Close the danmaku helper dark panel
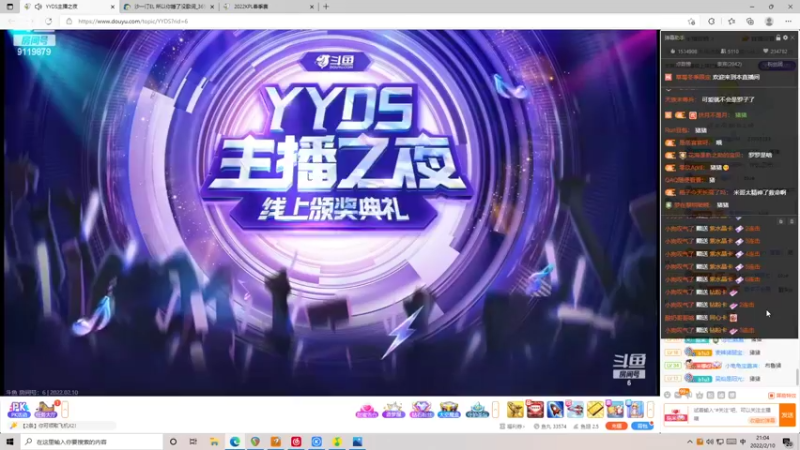The height and width of the screenshot is (450, 800). 792,38
